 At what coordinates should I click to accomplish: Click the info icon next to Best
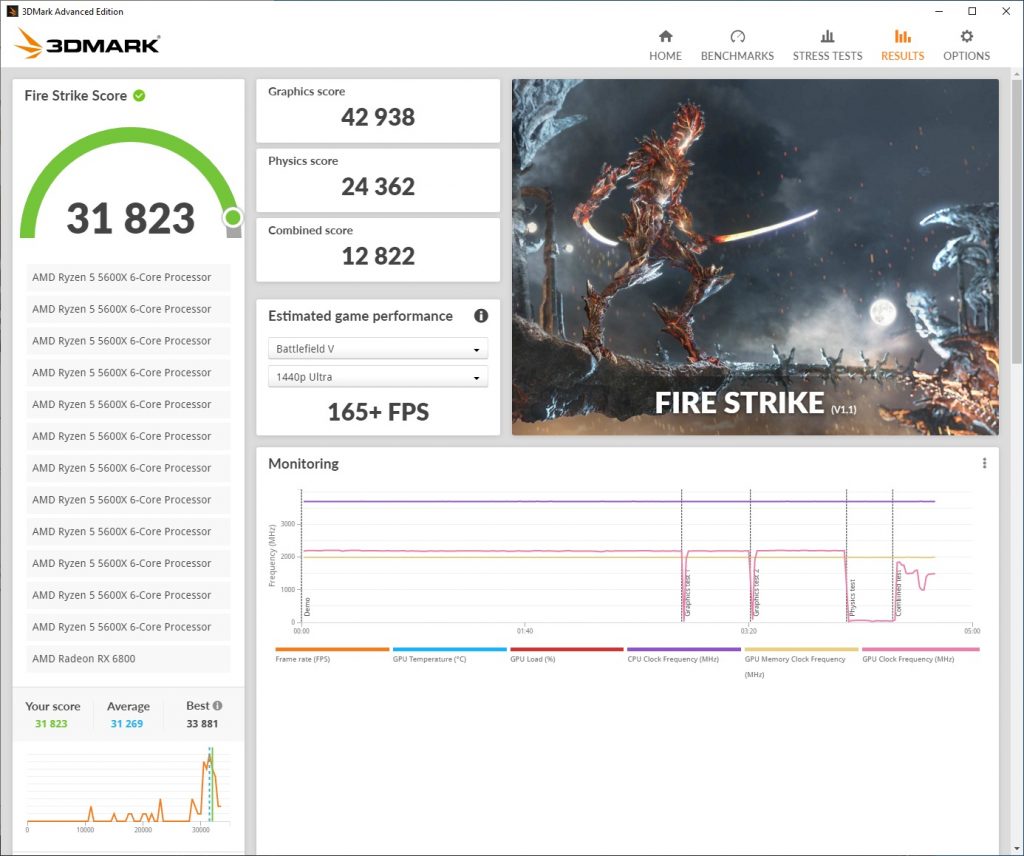point(217,706)
